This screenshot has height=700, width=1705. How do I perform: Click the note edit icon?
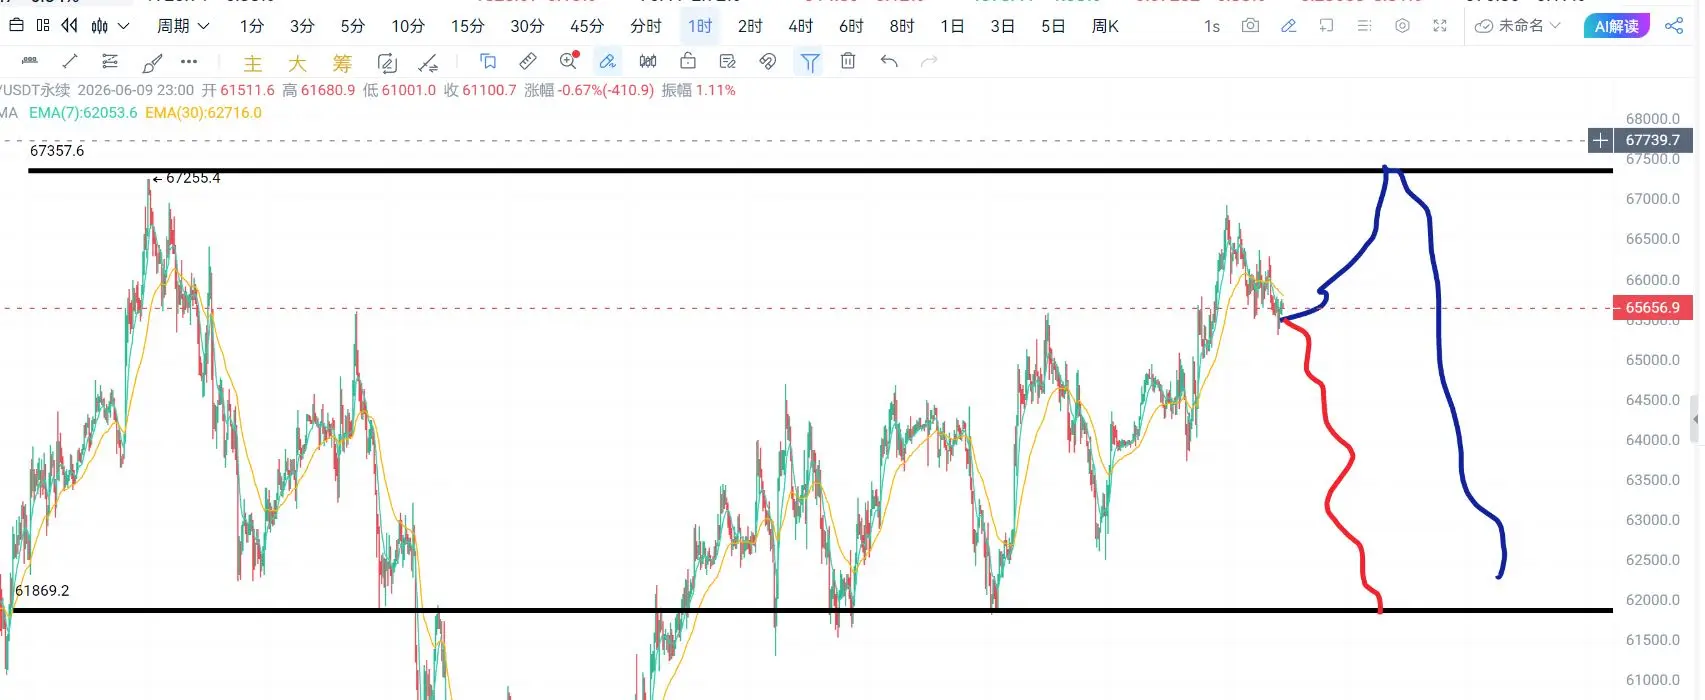727,61
